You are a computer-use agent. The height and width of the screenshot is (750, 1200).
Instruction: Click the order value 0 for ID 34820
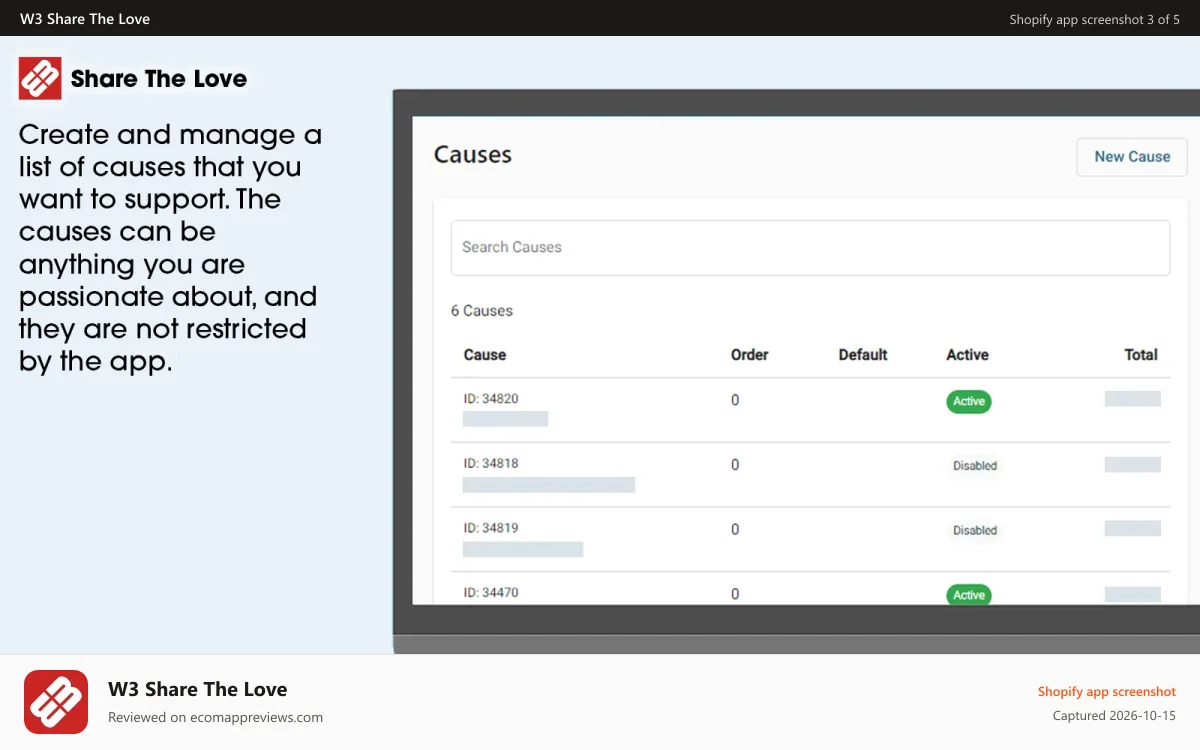(735, 400)
